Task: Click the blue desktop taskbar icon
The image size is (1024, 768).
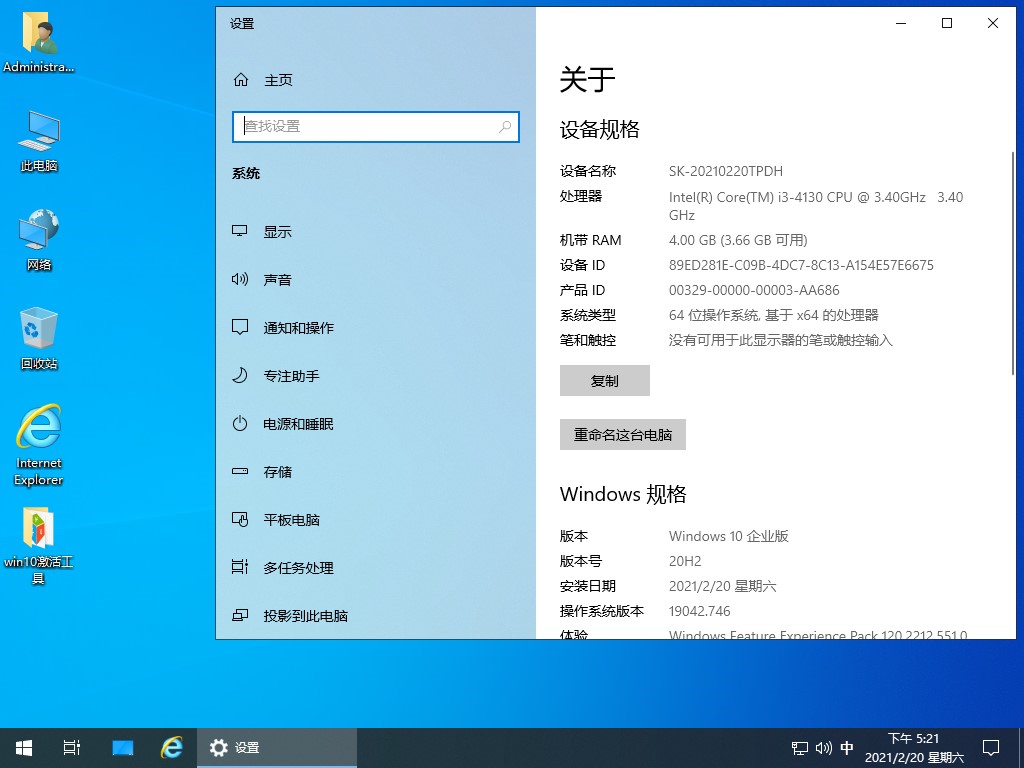Action: pyautogui.click(x=122, y=748)
